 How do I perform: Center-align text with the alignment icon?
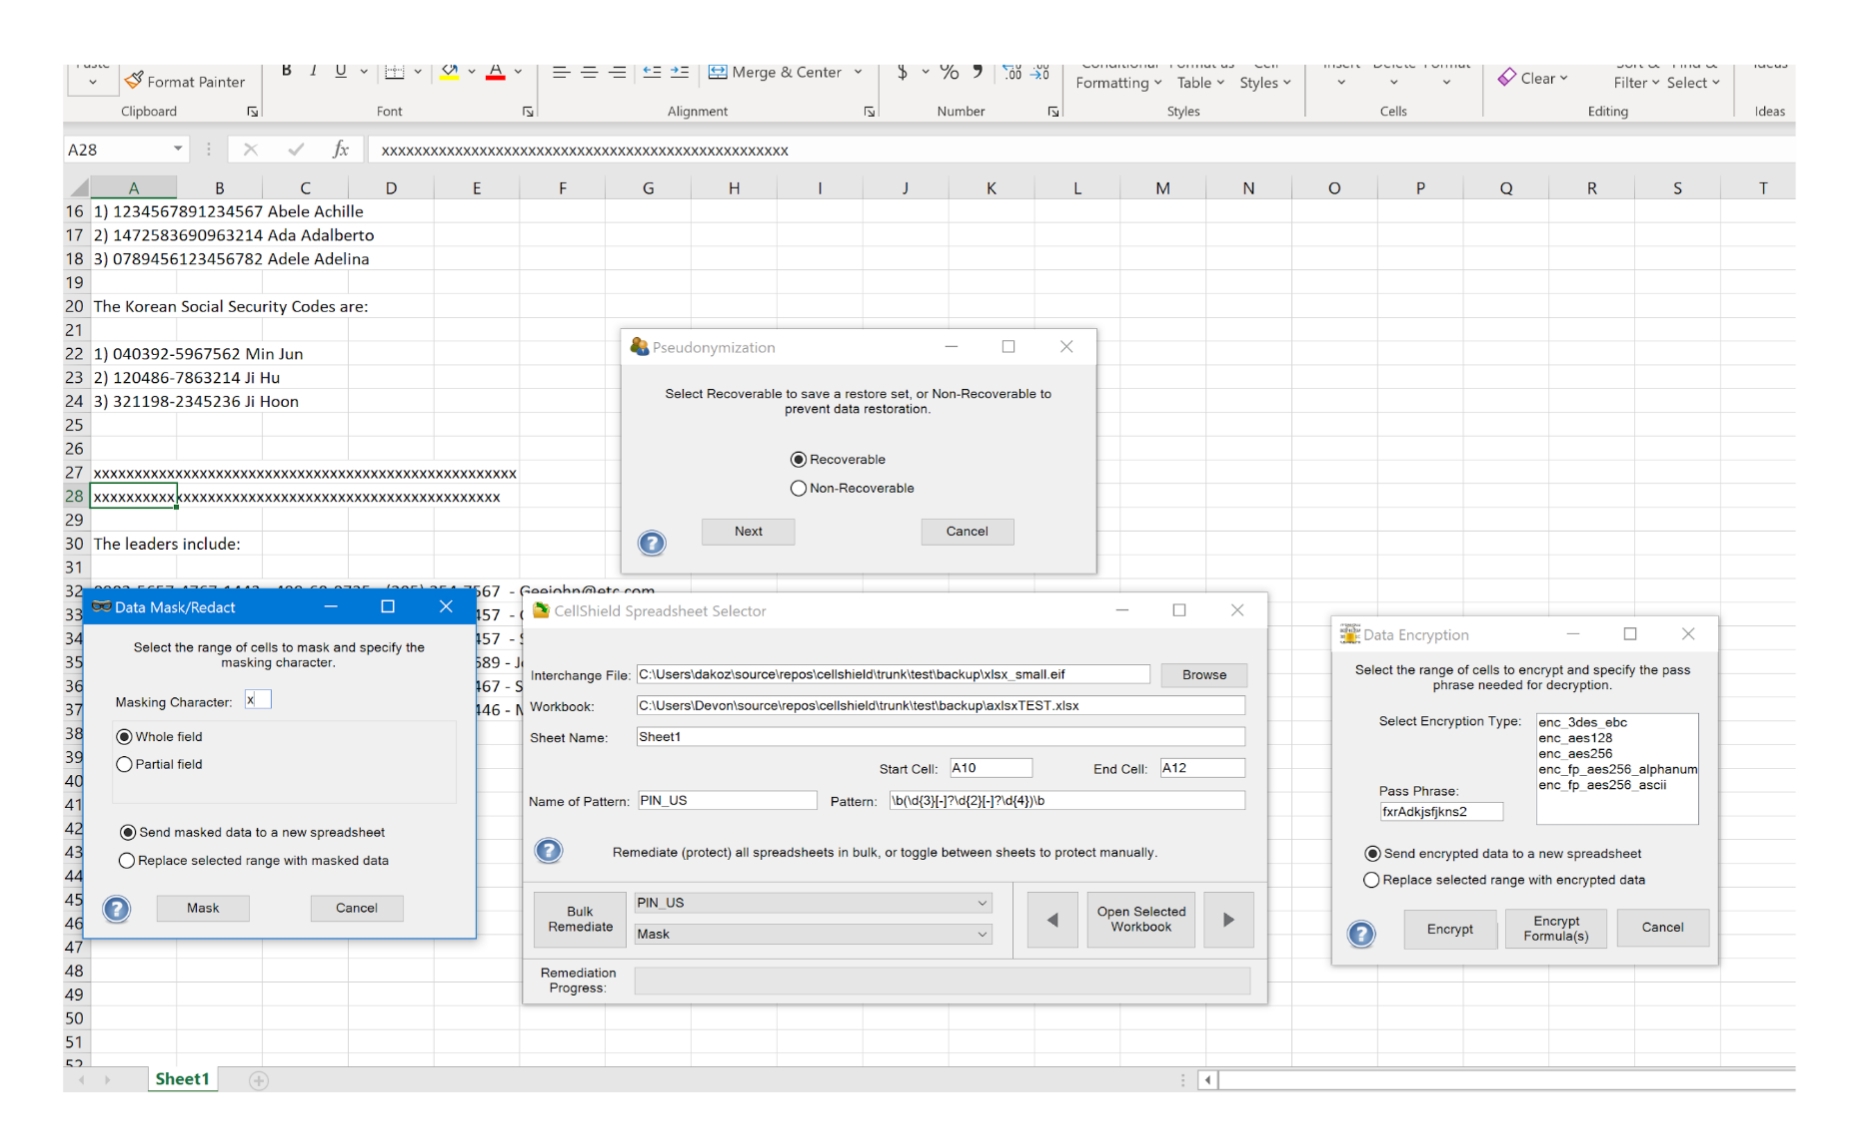click(589, 72)
